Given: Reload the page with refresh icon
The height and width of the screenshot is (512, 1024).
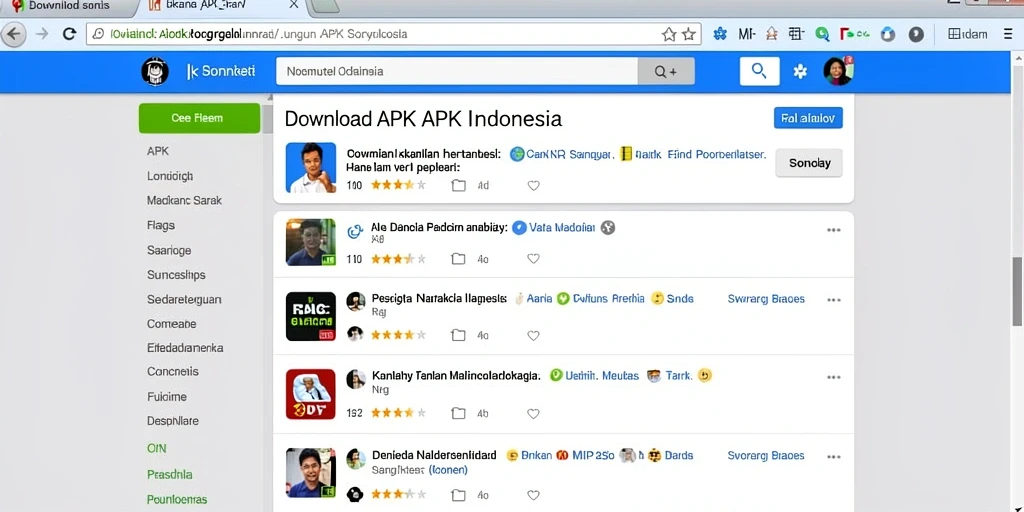Looking at the screenshot, I should point(69,34).
